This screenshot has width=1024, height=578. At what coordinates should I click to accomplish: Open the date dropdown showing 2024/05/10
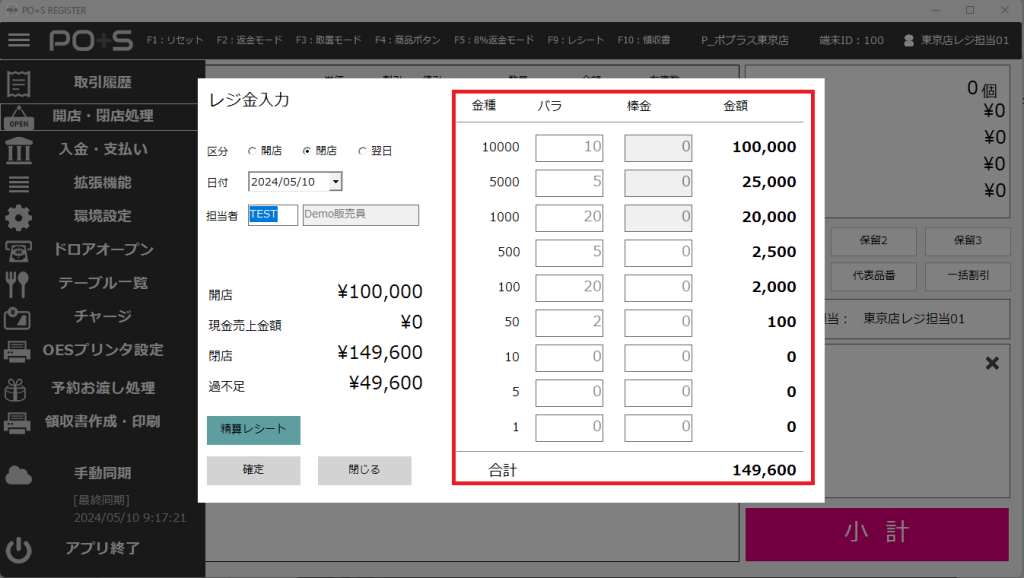click(335, 182)
